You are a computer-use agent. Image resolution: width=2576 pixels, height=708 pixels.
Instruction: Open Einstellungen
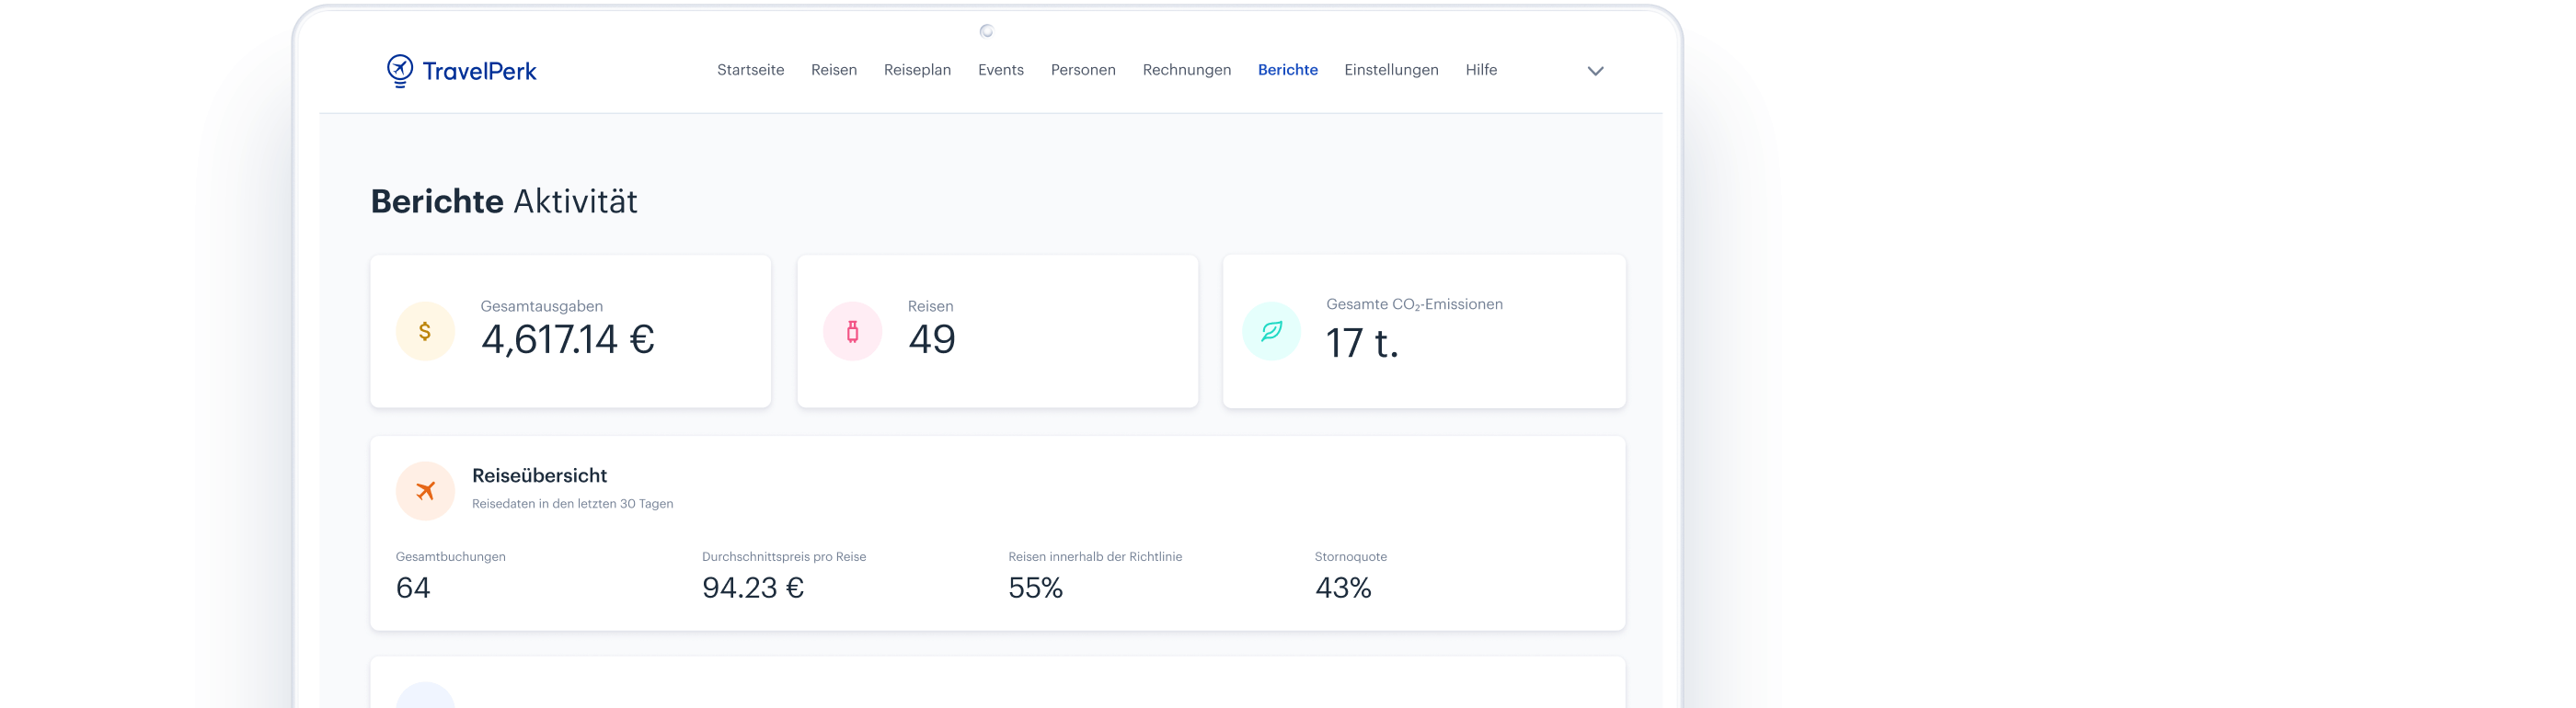click(x=1391, y=70)
